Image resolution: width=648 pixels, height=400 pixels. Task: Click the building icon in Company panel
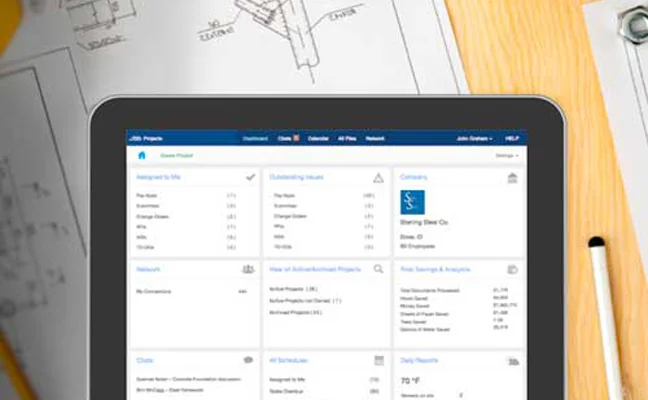pyautogui.click(x=513, y=177)
